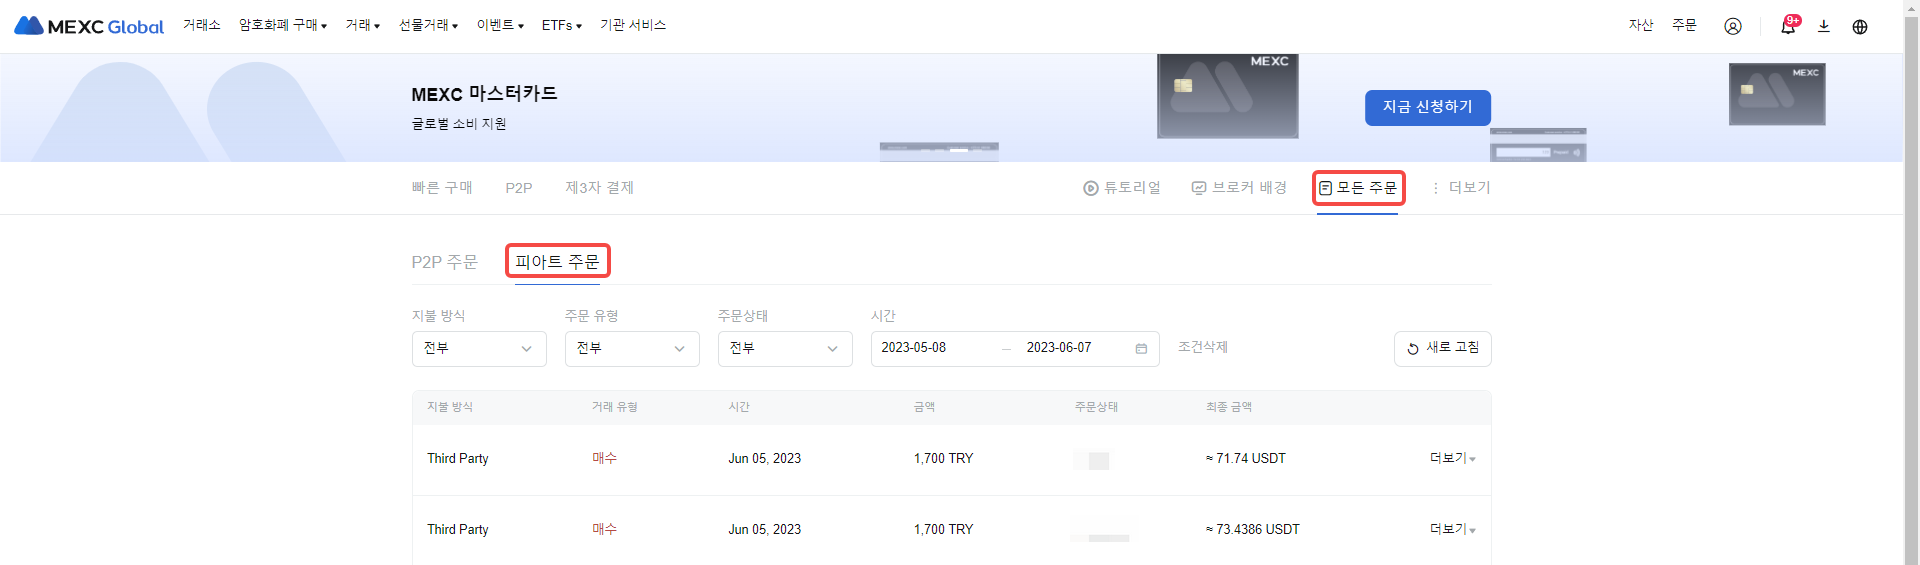Open the 튜토리얼 tutorial link
The image size is (1920, 565).
click(1122, 188)
